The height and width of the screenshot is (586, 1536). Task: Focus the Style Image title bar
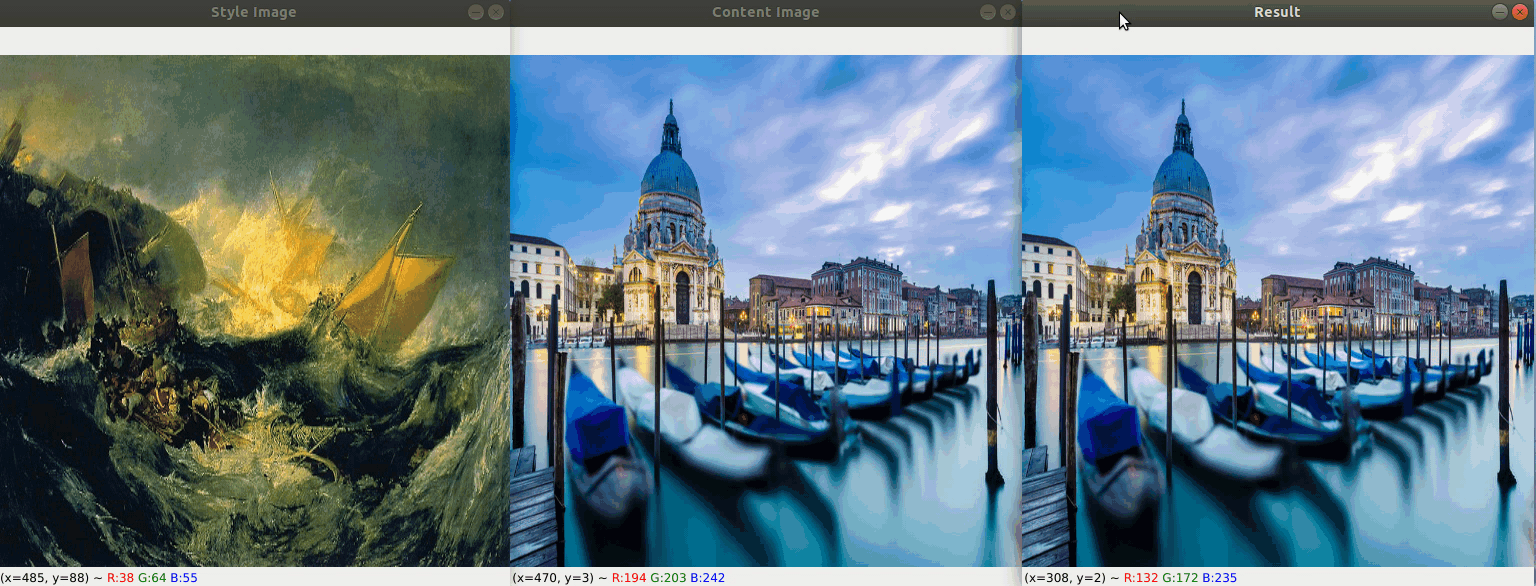(254, 12)
